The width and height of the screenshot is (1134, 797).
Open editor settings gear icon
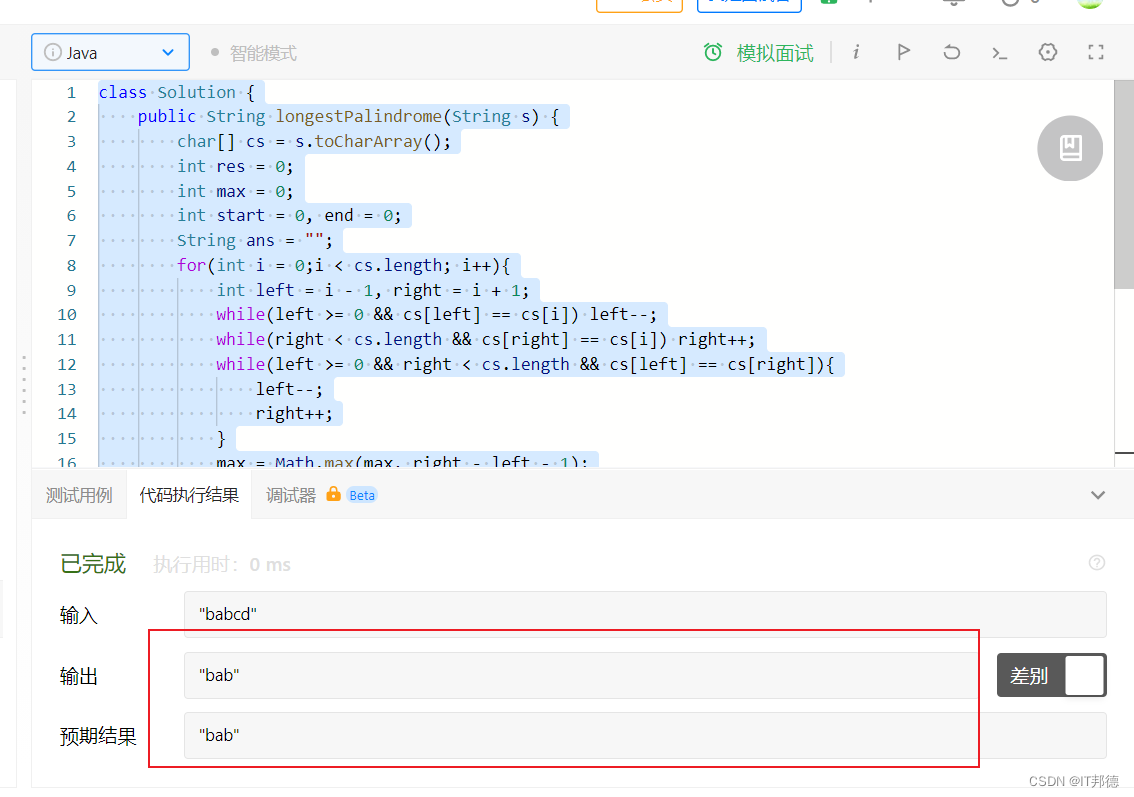1048,52
